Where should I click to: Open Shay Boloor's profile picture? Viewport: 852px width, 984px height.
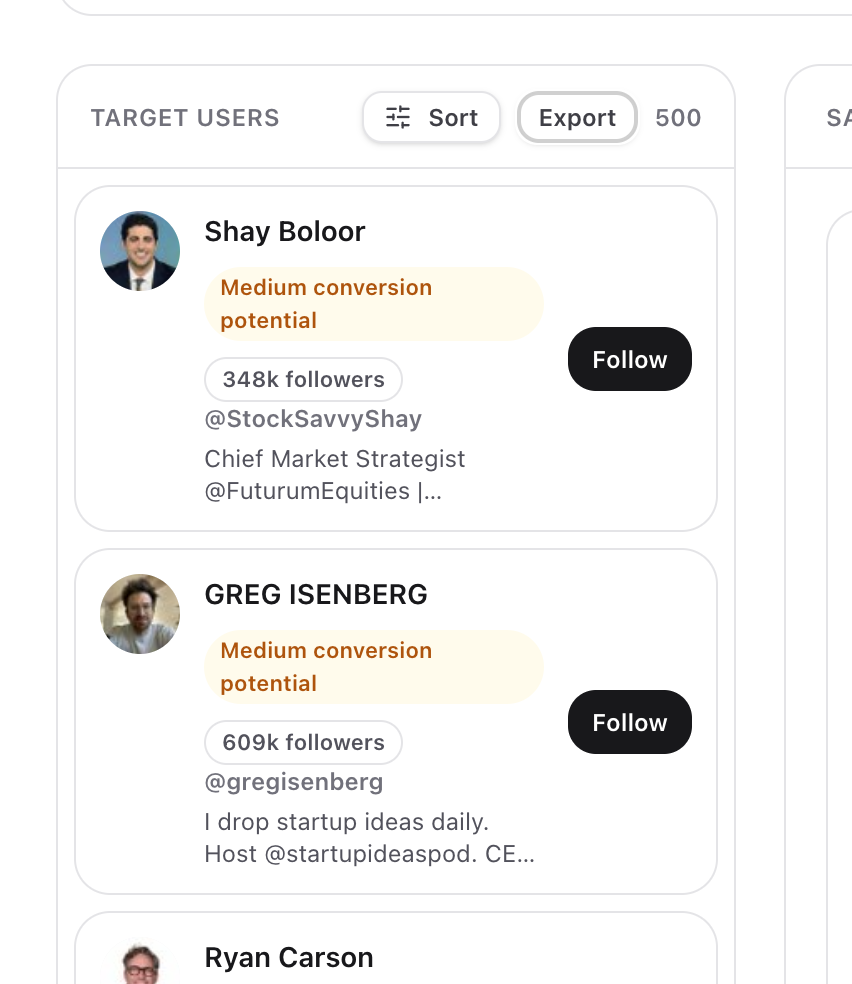tap(140, 251)
